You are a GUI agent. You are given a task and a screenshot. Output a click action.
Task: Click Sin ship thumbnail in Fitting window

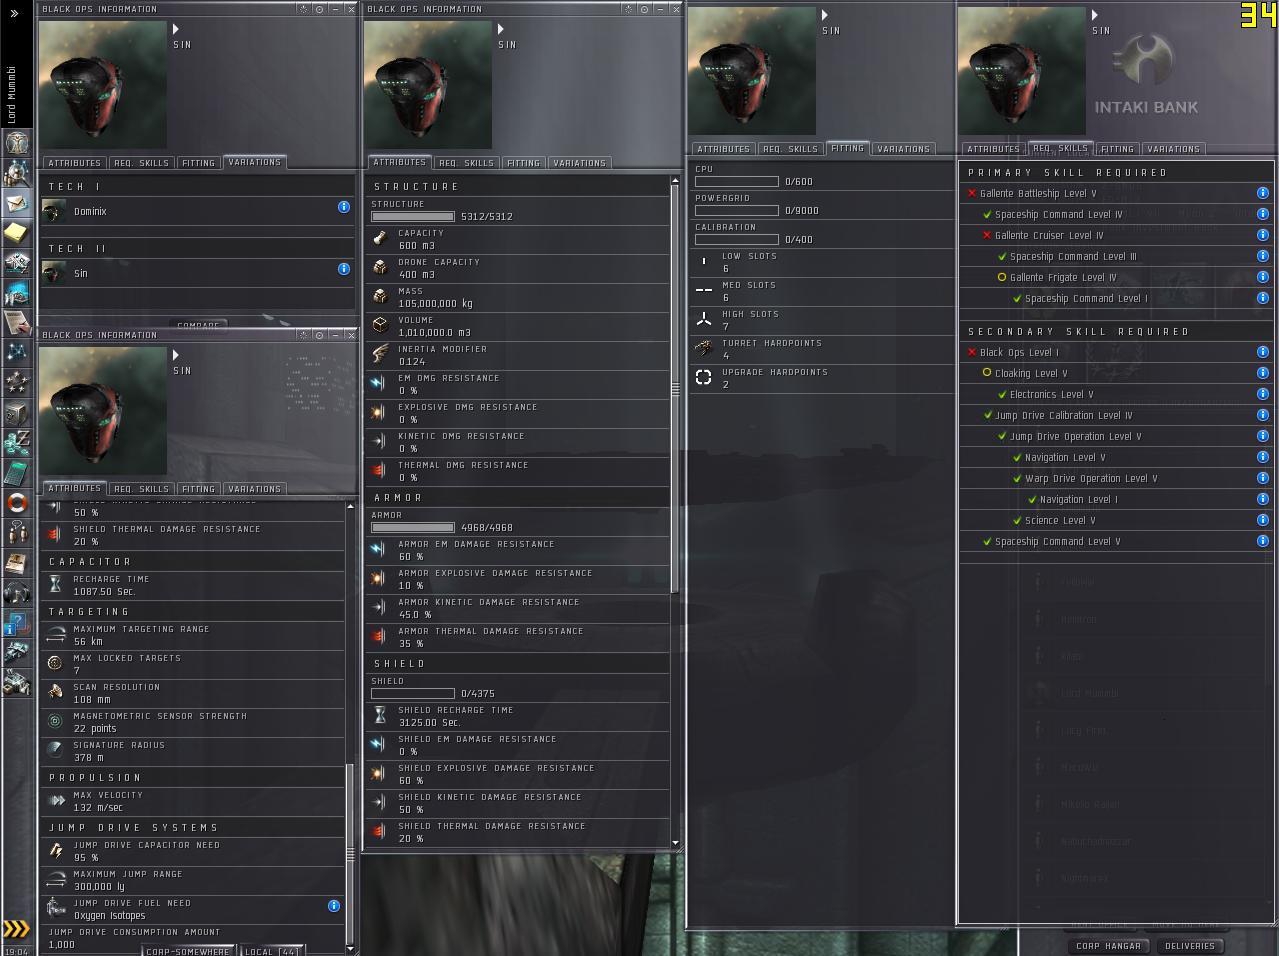tap(752, 71)
